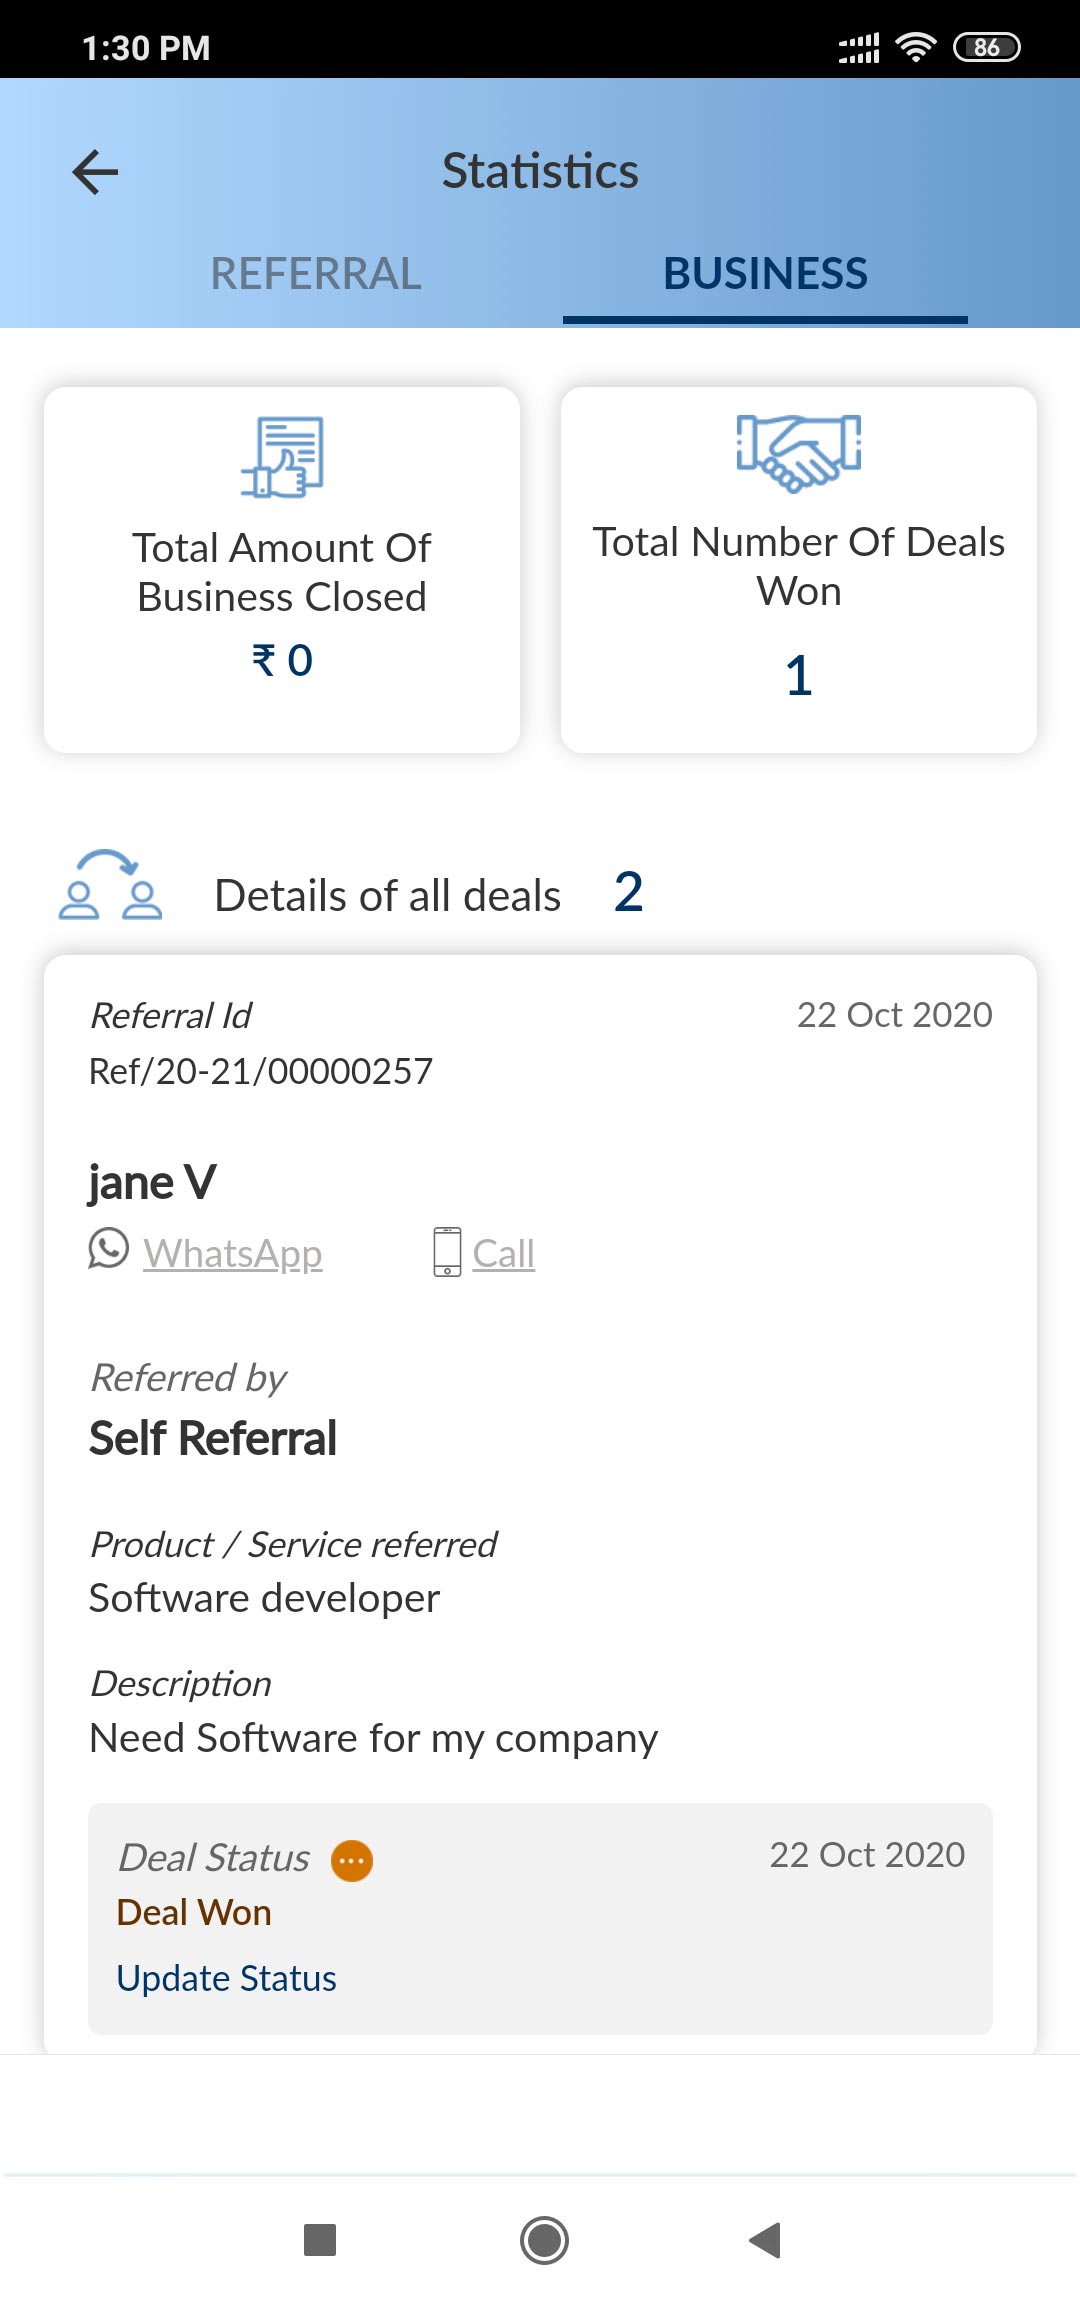Tap the deals count number 2
1080x2317 pixels.
tap(628, 892)
